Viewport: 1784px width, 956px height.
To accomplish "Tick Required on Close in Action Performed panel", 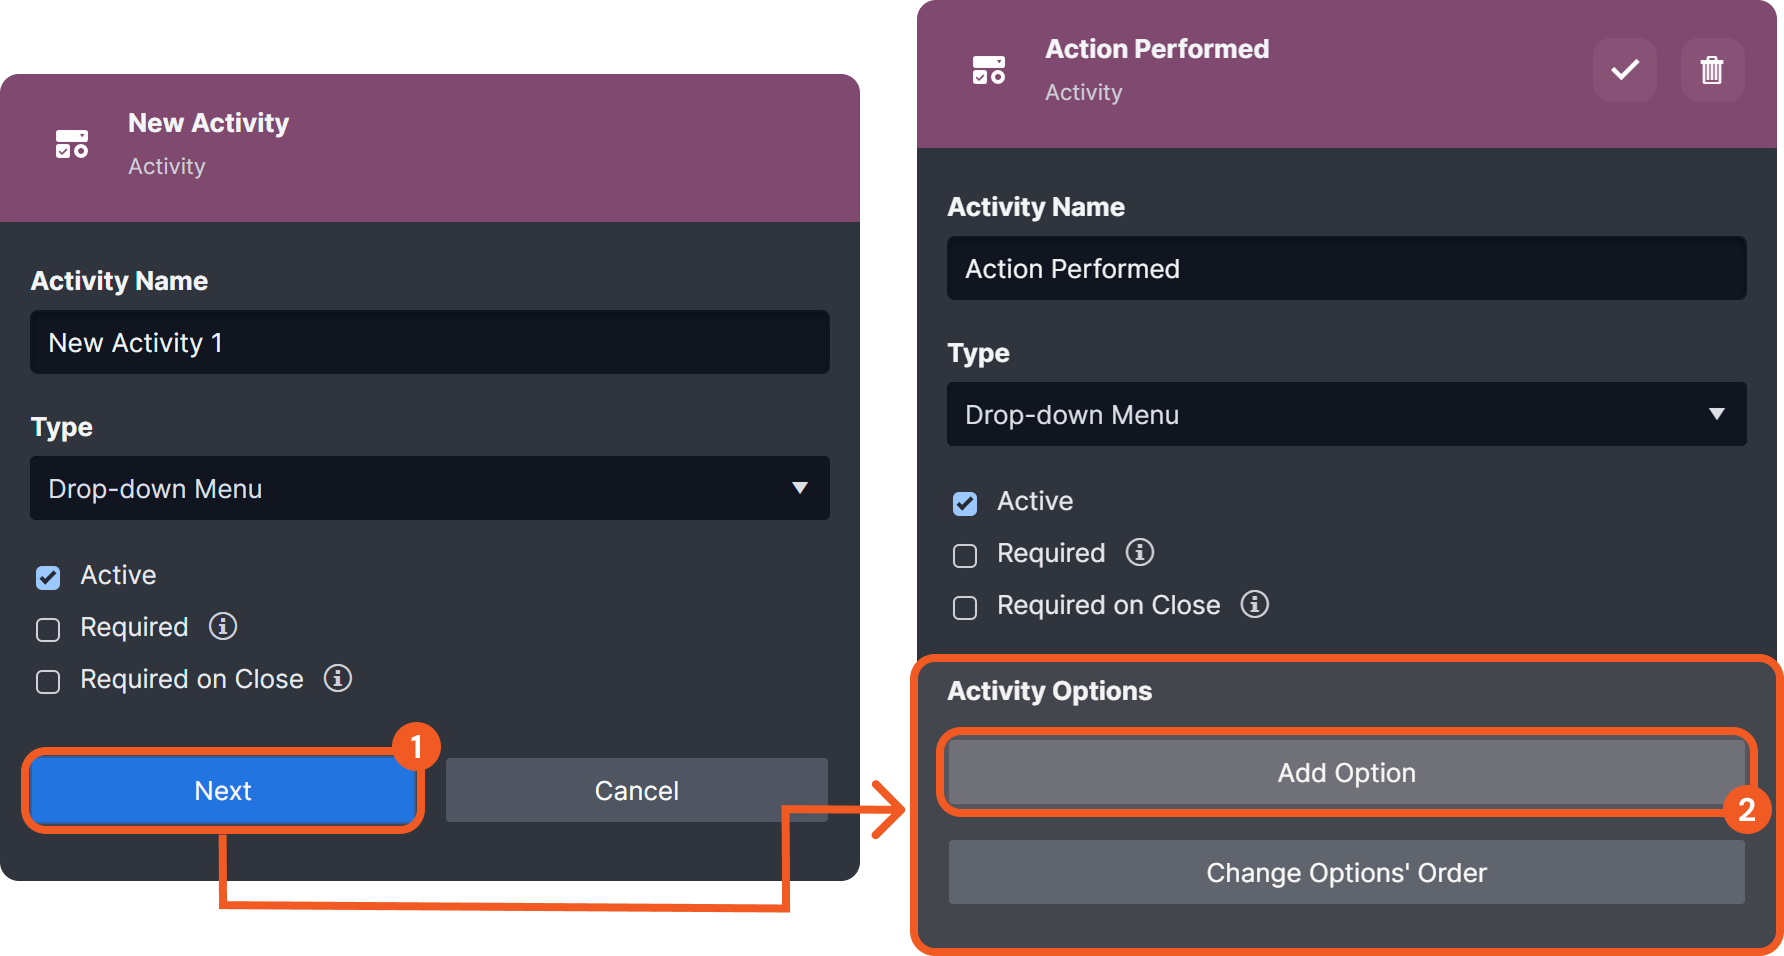I will (x=965, y=607).
